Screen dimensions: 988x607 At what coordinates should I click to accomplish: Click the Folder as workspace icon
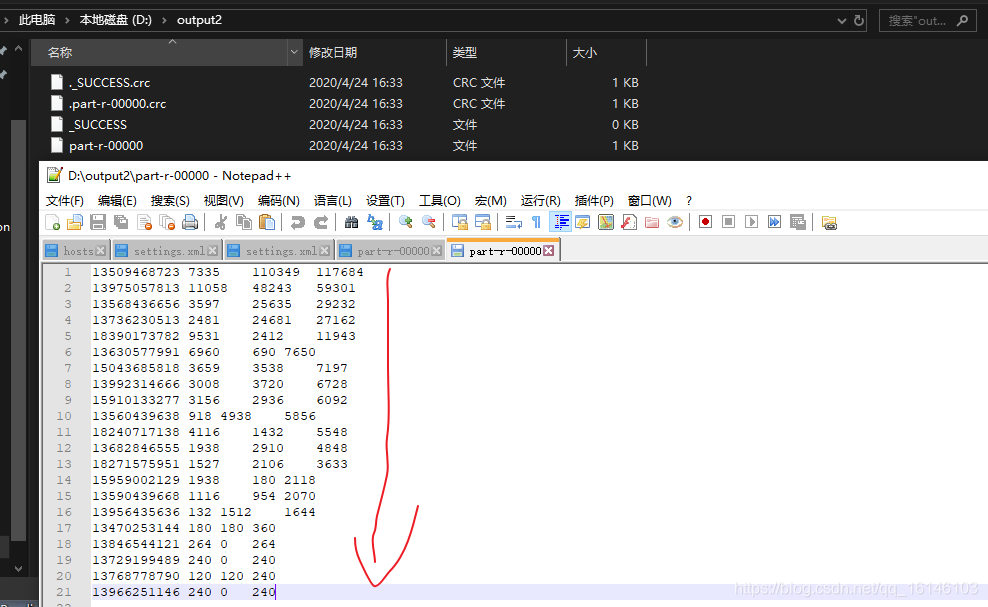point(652,222)
